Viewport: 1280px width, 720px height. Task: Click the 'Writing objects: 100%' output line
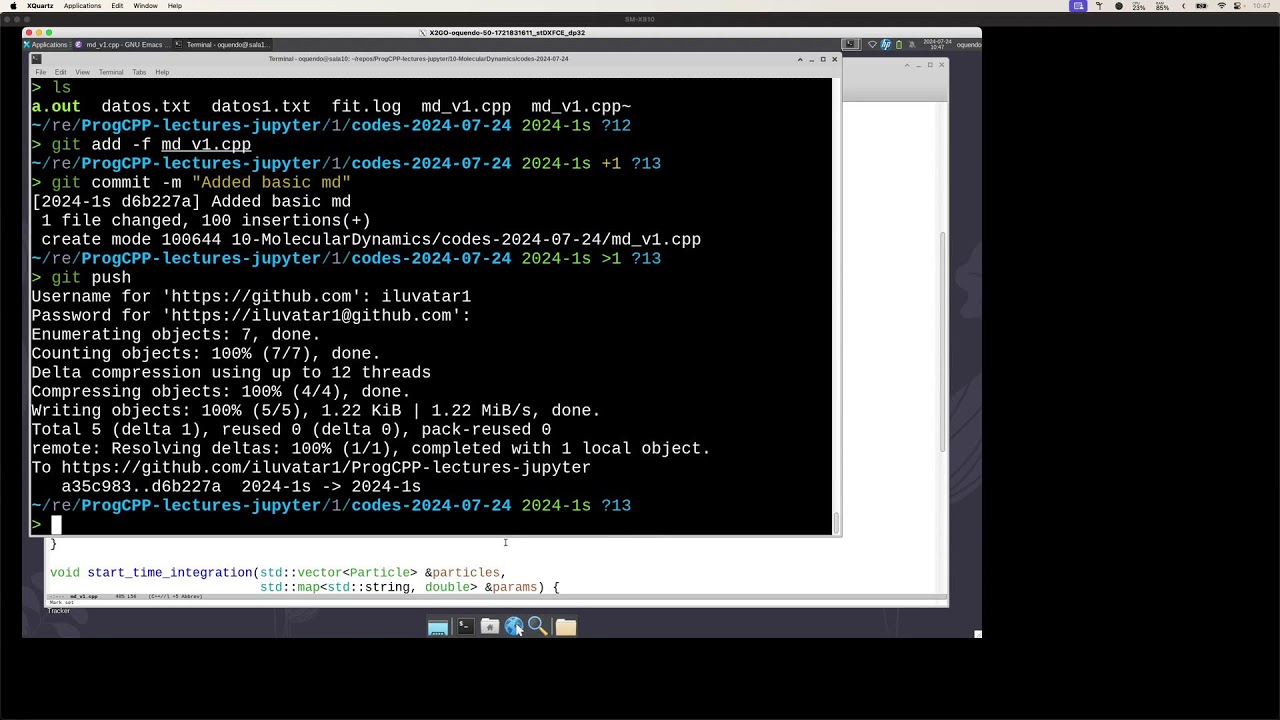316,411
